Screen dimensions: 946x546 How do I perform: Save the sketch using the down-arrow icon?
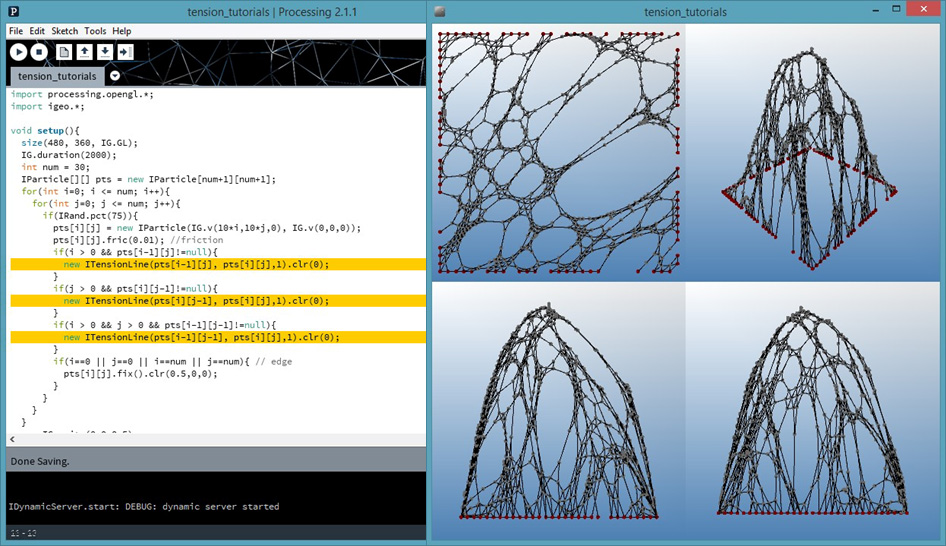tap(105, 51)
